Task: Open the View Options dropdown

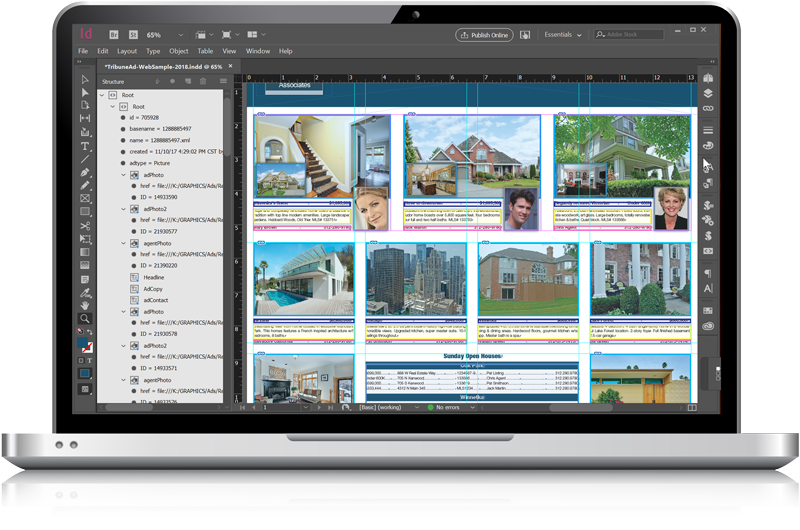Action: (204, 35)
